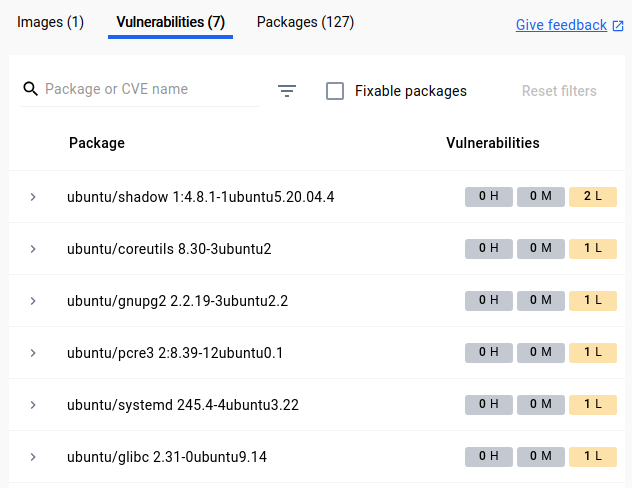The height and width of the screenshot is (488, 632).
Task: Expand the ubuntu/pcre3 package row
Action: coord(33,353)
